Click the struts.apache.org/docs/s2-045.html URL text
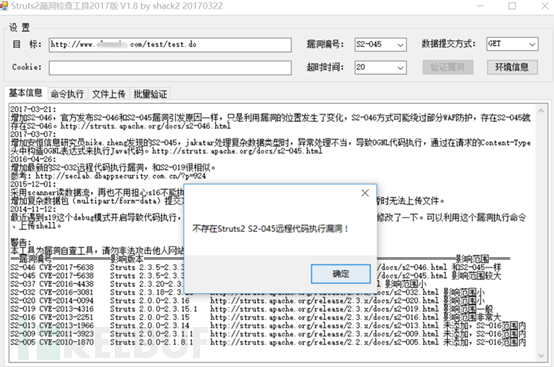This screenshot has height=367, width=554. 237,151
